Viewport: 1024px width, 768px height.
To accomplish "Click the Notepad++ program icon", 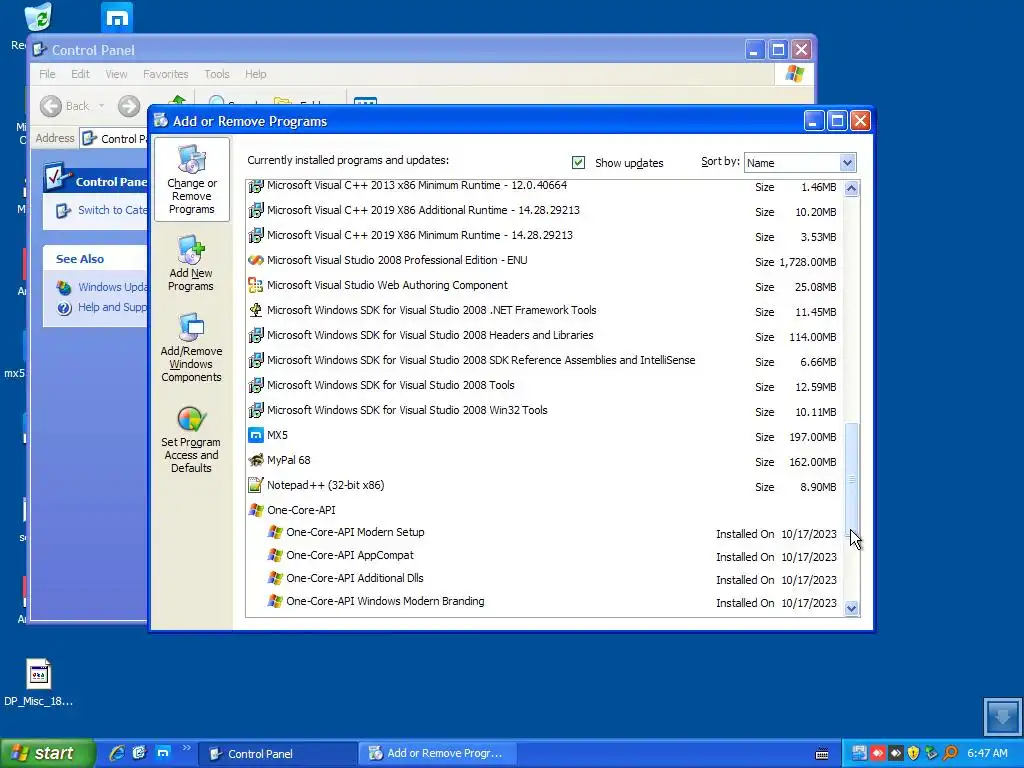I will coord(255,485).
